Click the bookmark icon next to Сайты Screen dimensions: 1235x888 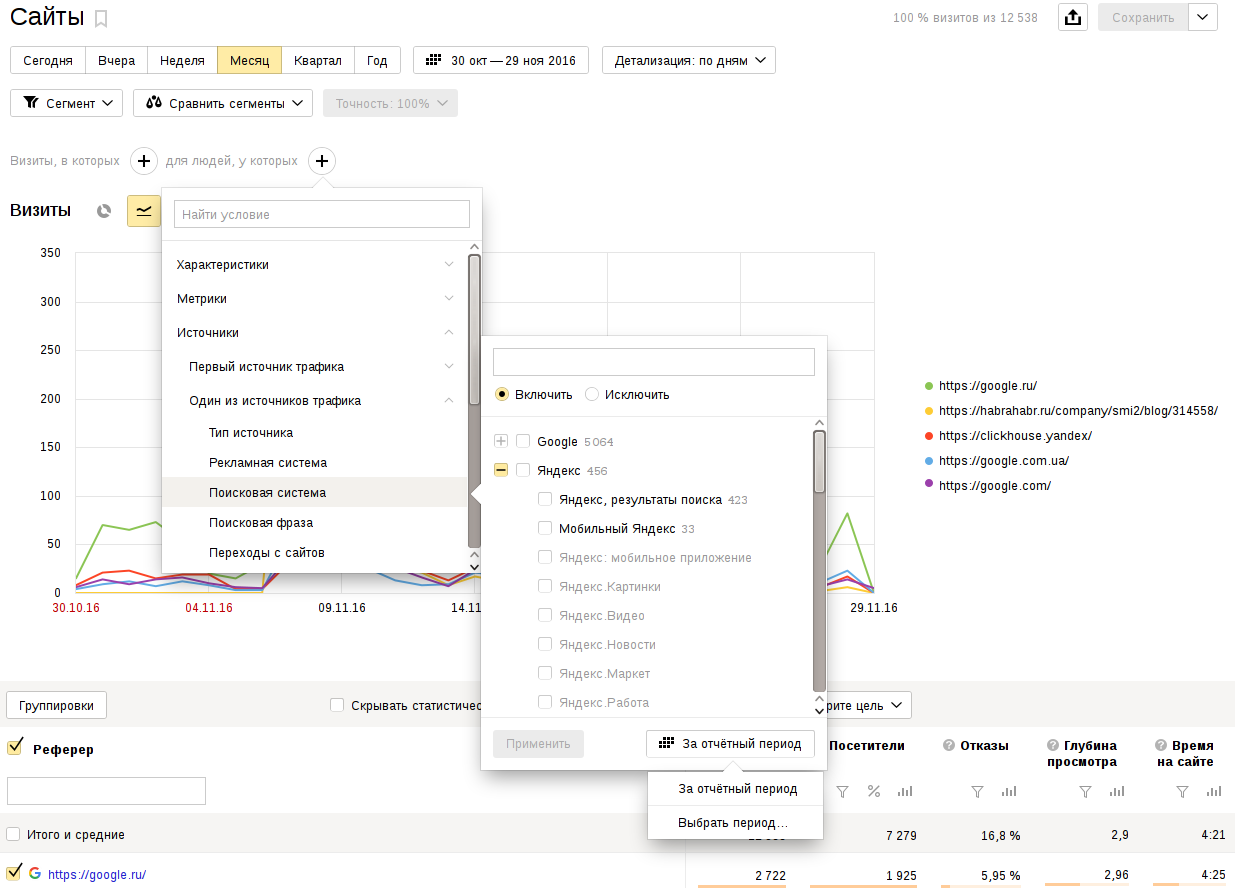(101, 18)
